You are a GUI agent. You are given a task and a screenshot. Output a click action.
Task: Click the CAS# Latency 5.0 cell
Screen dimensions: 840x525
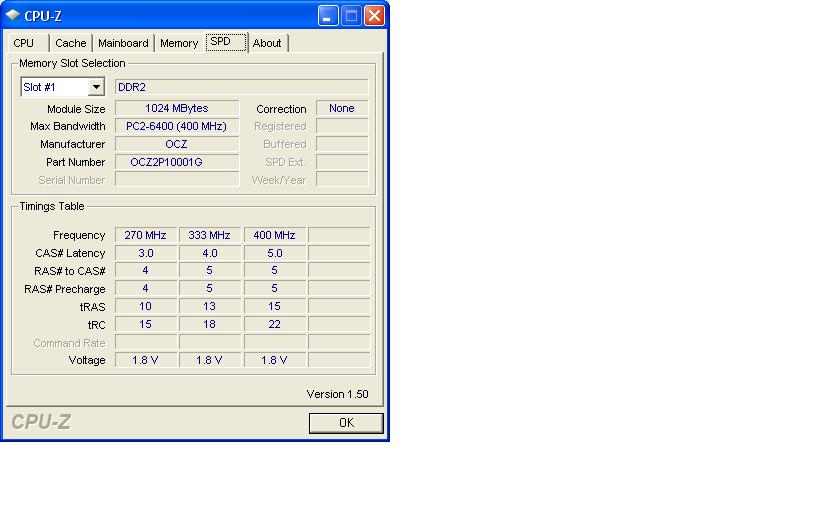point(274,253)
